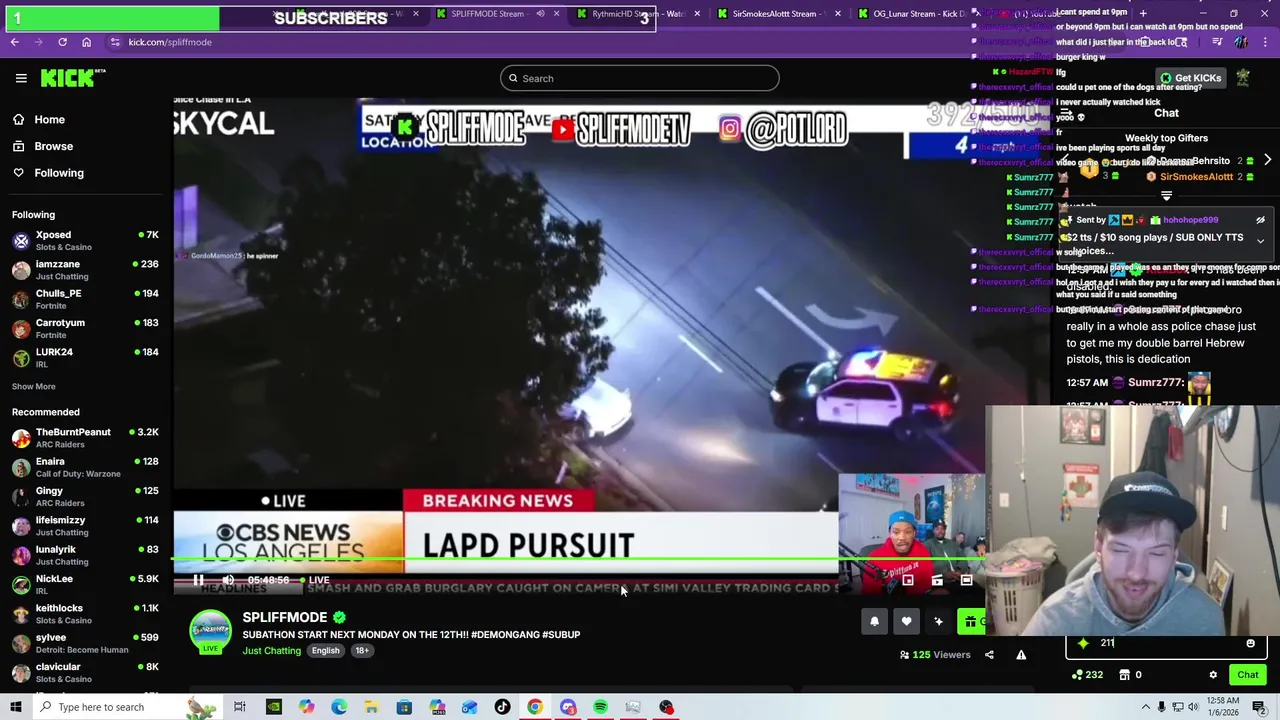Enable picture-in-picture mini player

click(908, 580)
